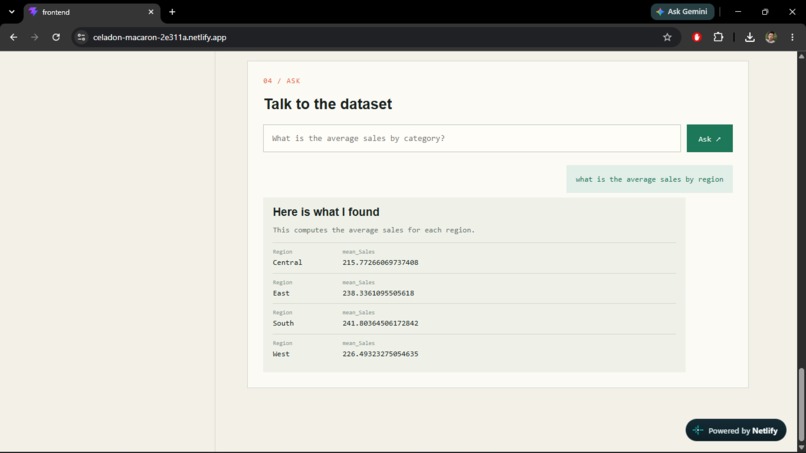
Task: Select the value 241.80364506172842
Action: tap(380, 323)
